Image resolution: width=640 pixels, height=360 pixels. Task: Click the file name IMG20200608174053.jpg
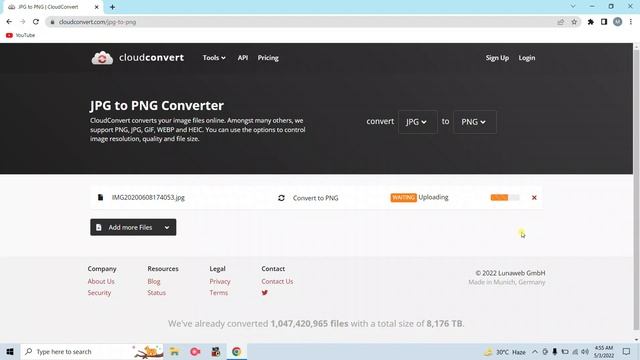[148, 197]
